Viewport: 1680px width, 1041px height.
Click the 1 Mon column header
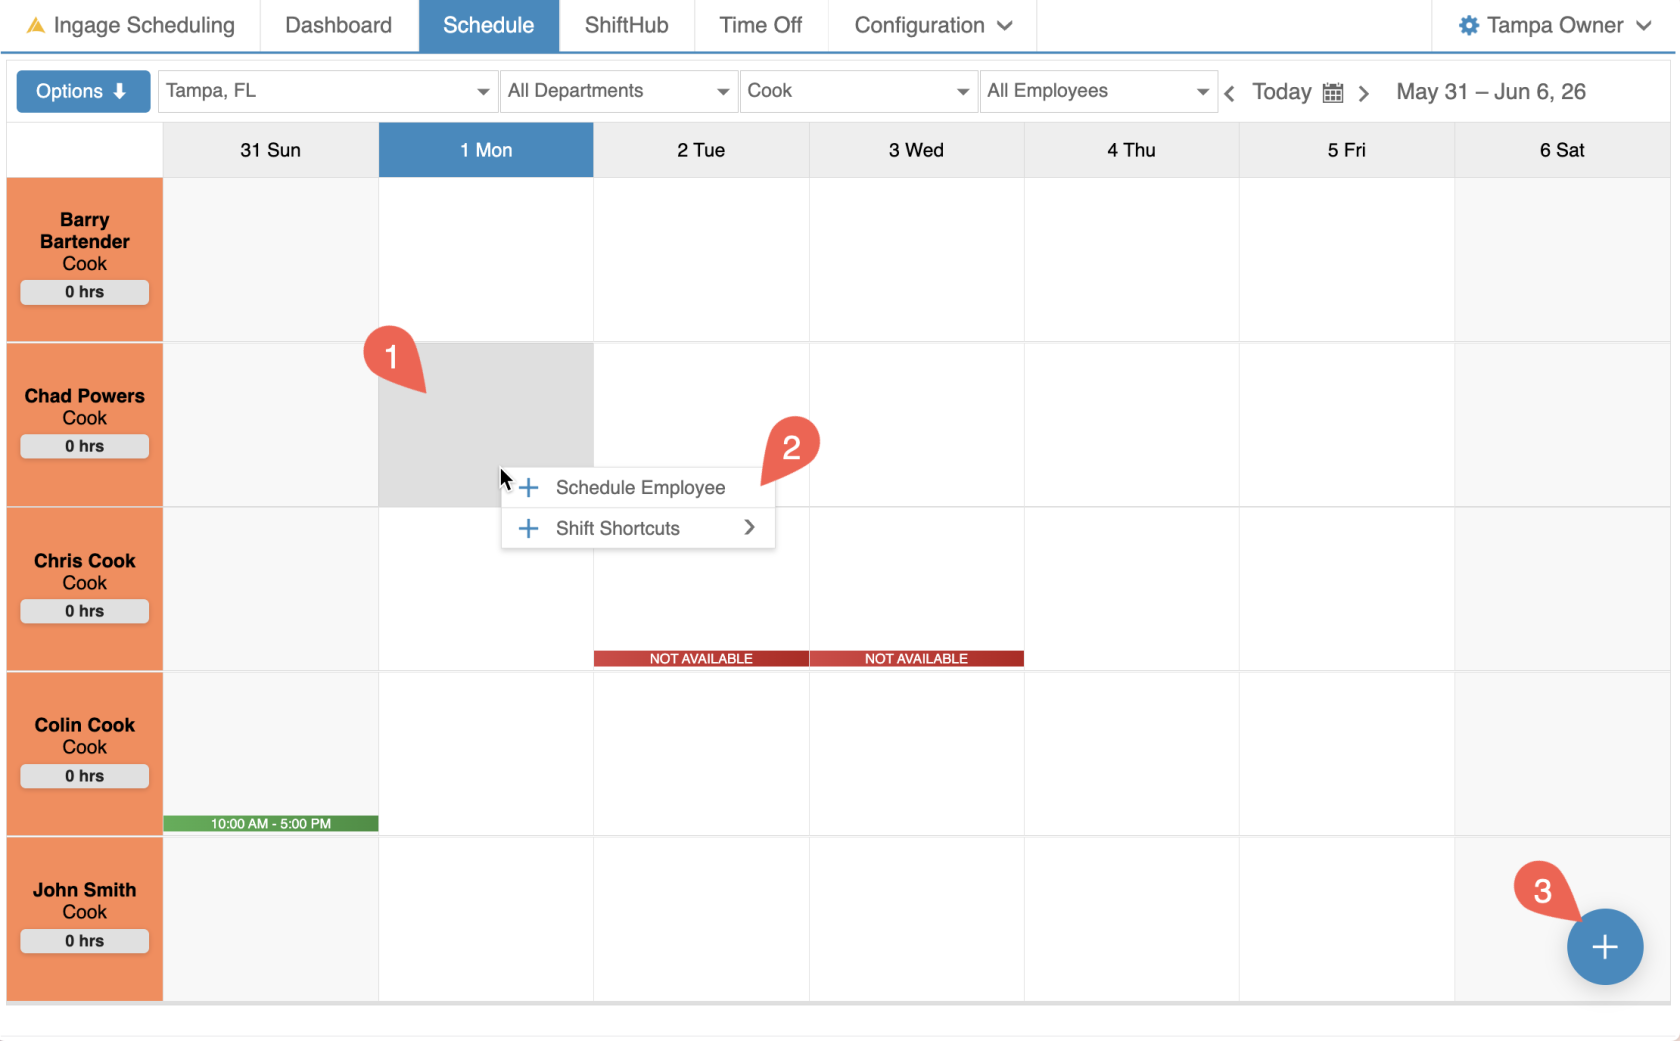[x=486, y=150]
